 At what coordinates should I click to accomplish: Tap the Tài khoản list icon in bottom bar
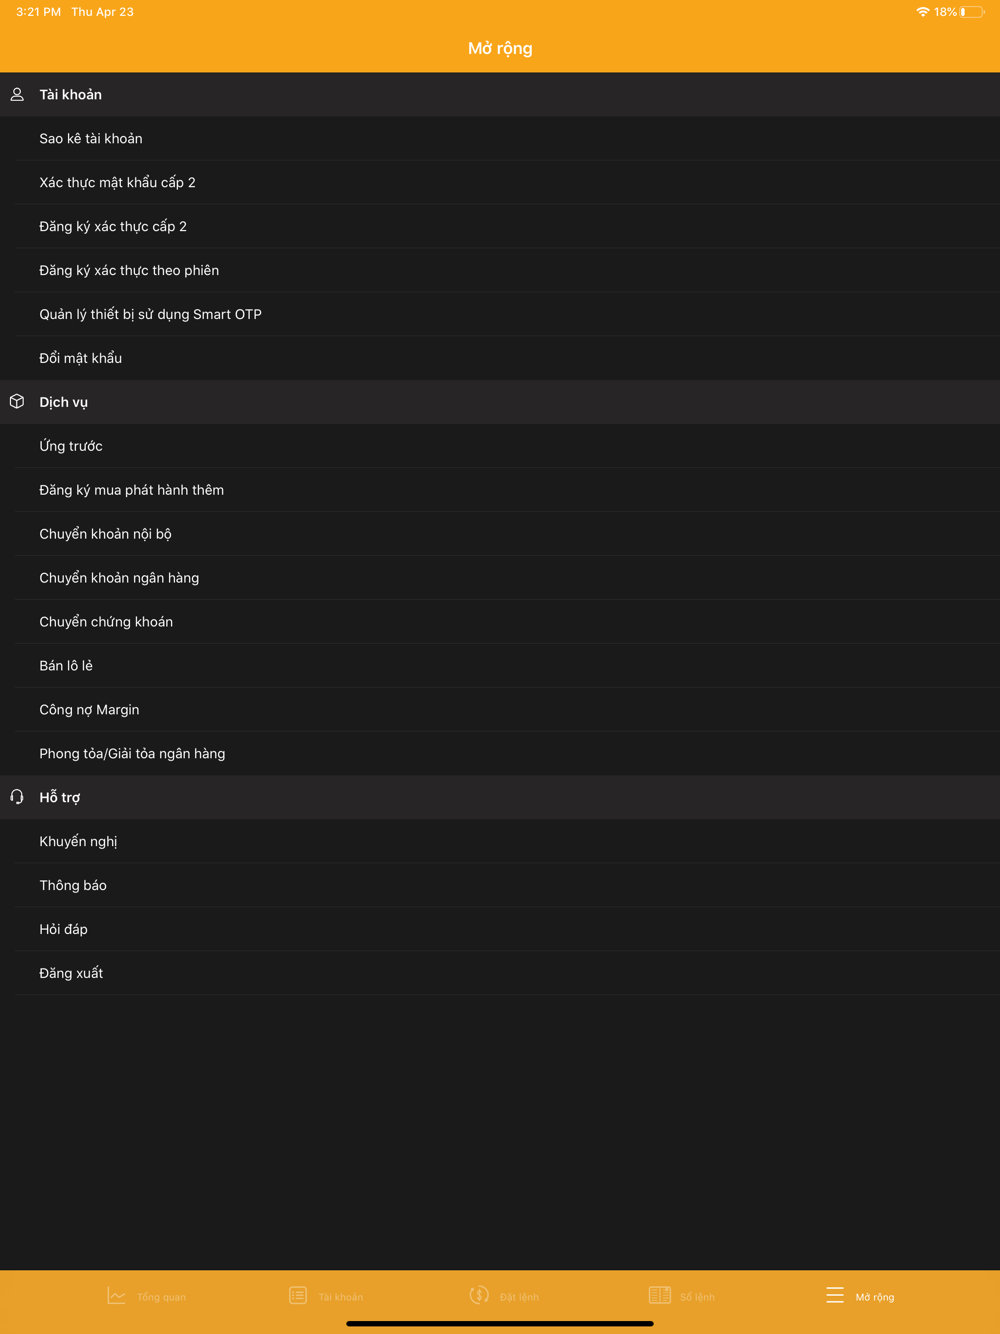click(298, 1296)
